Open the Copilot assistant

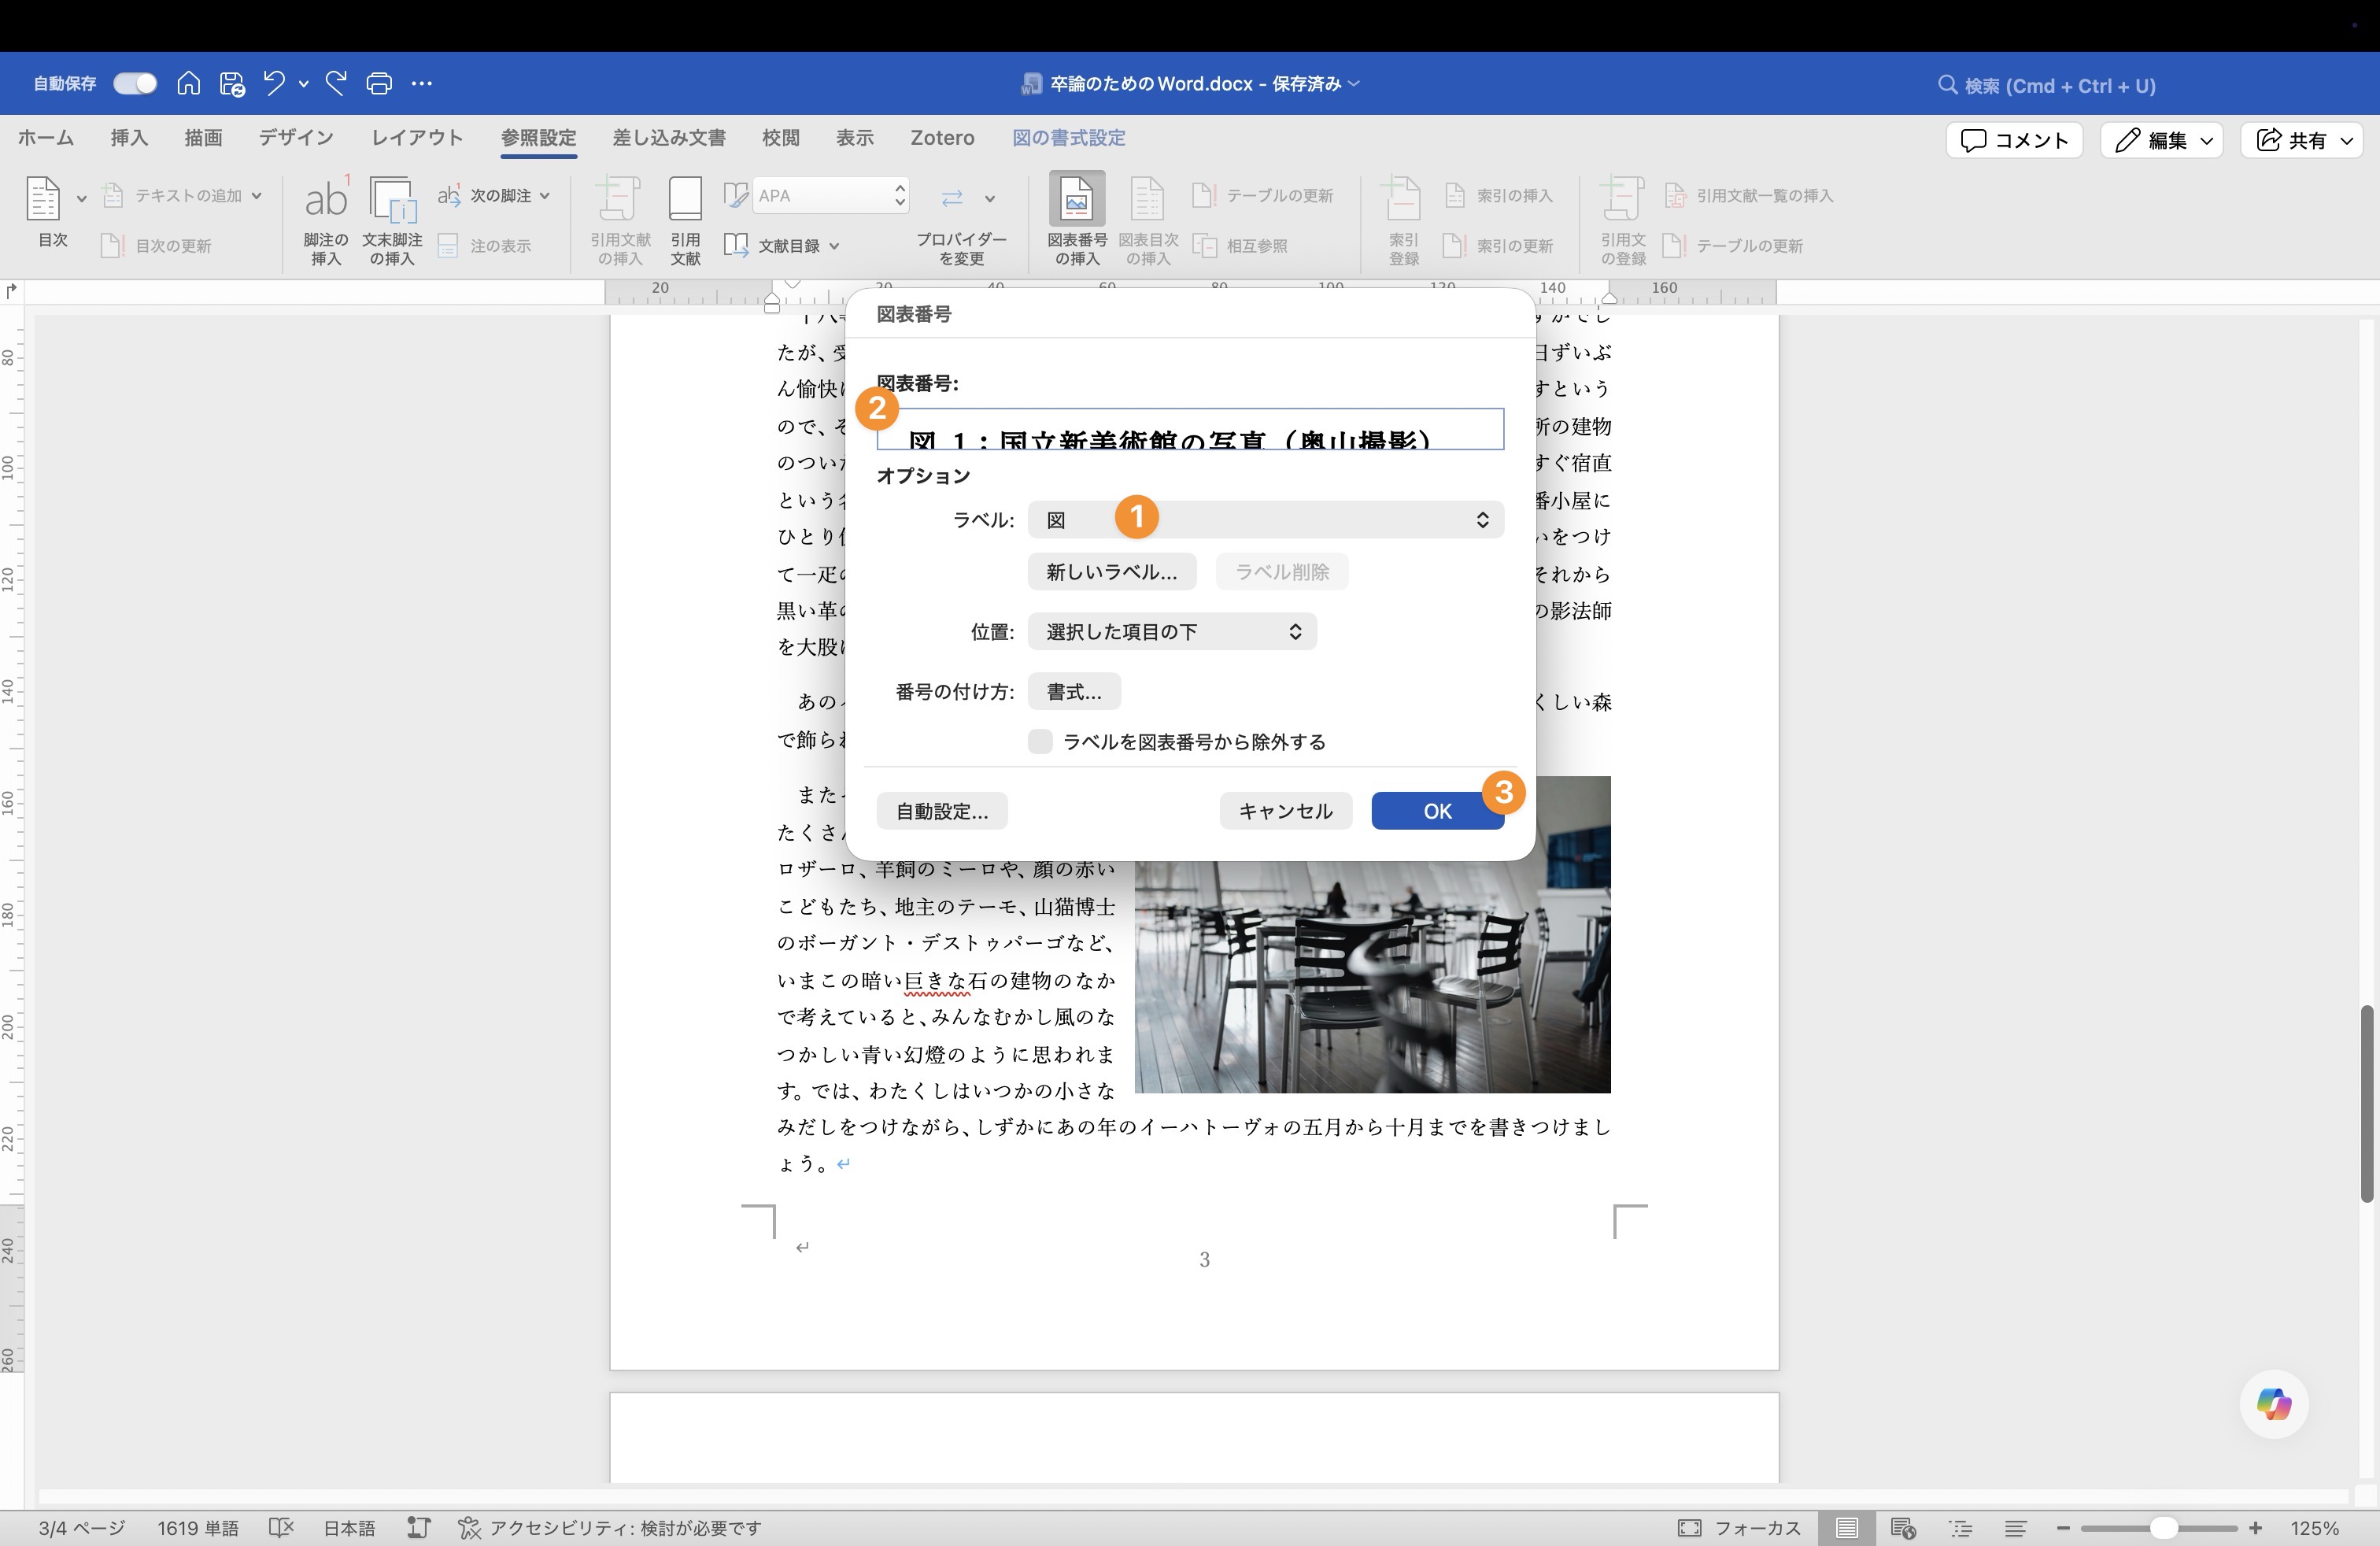(x=2272, y=1404)
